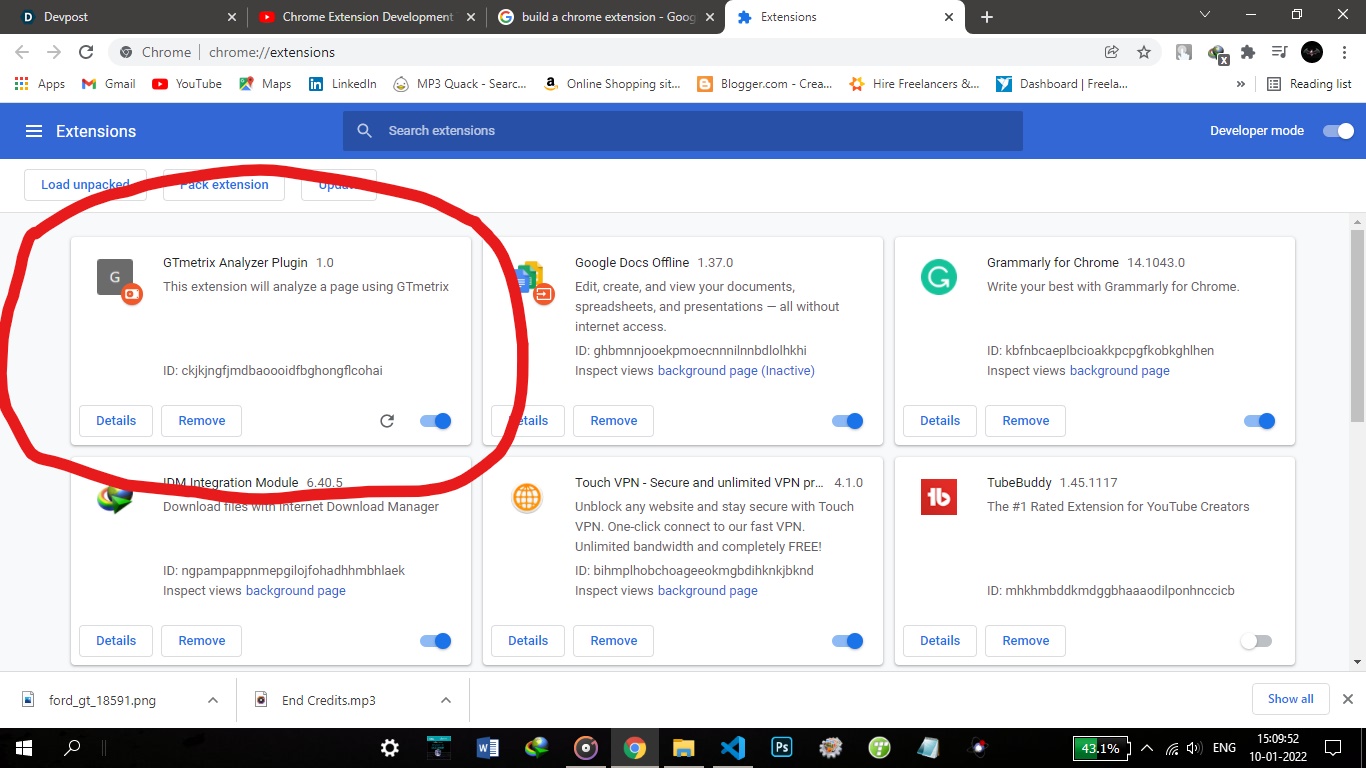Open the Windows notification center

click(1333, 747)
